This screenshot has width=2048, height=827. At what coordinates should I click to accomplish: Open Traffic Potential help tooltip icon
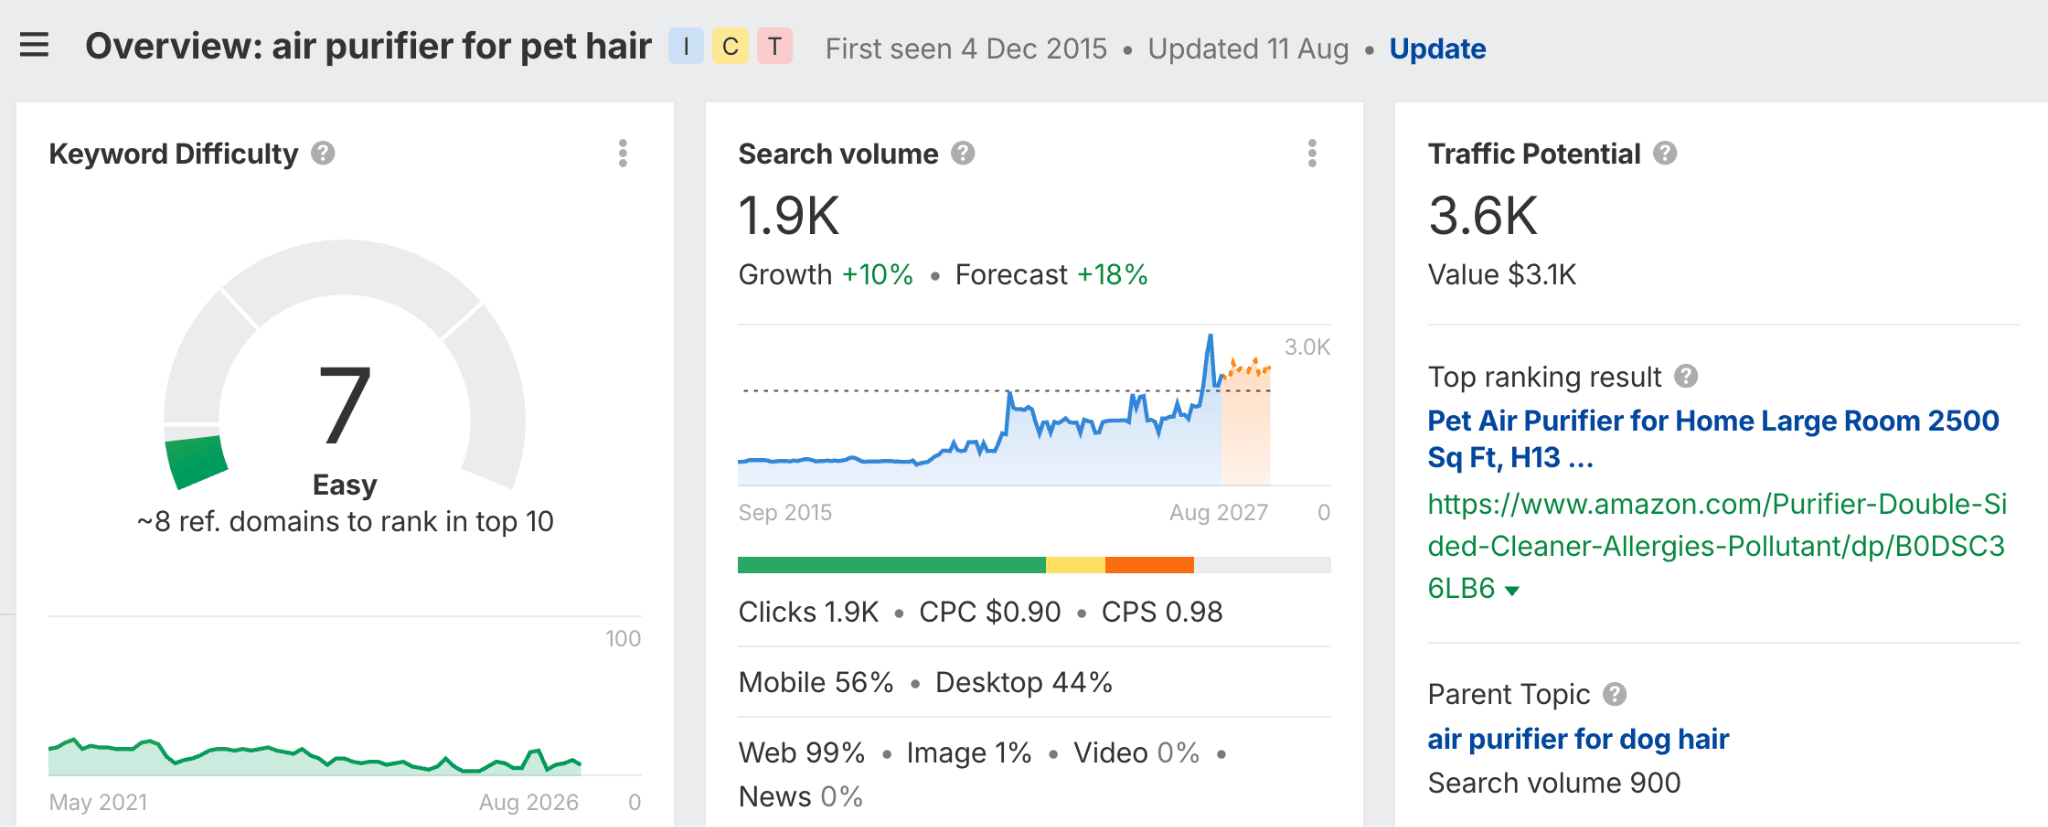[1665, 153]
